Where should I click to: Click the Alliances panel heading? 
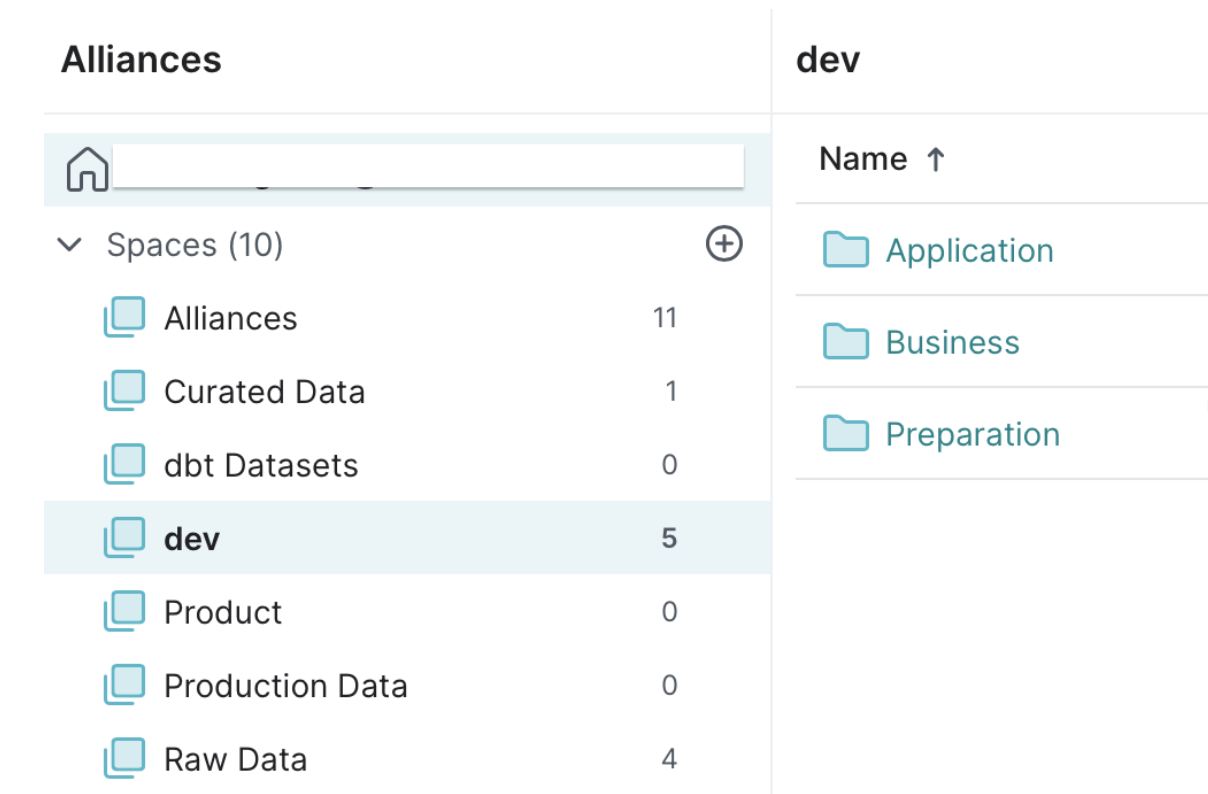pyautogui.click(x=140, y=60)
